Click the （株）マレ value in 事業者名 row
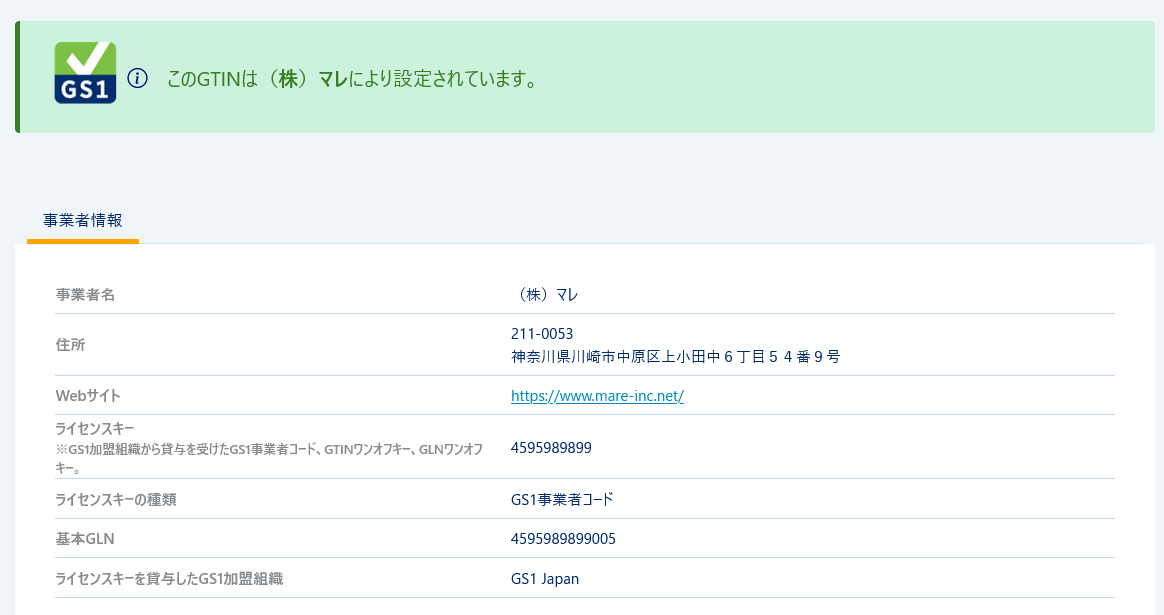The image size is (1164, 615). (545, 295)
